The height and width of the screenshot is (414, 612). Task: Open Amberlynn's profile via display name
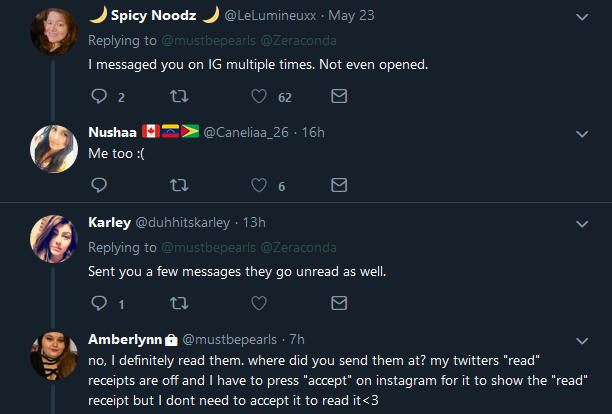click(x=125, y=339)
